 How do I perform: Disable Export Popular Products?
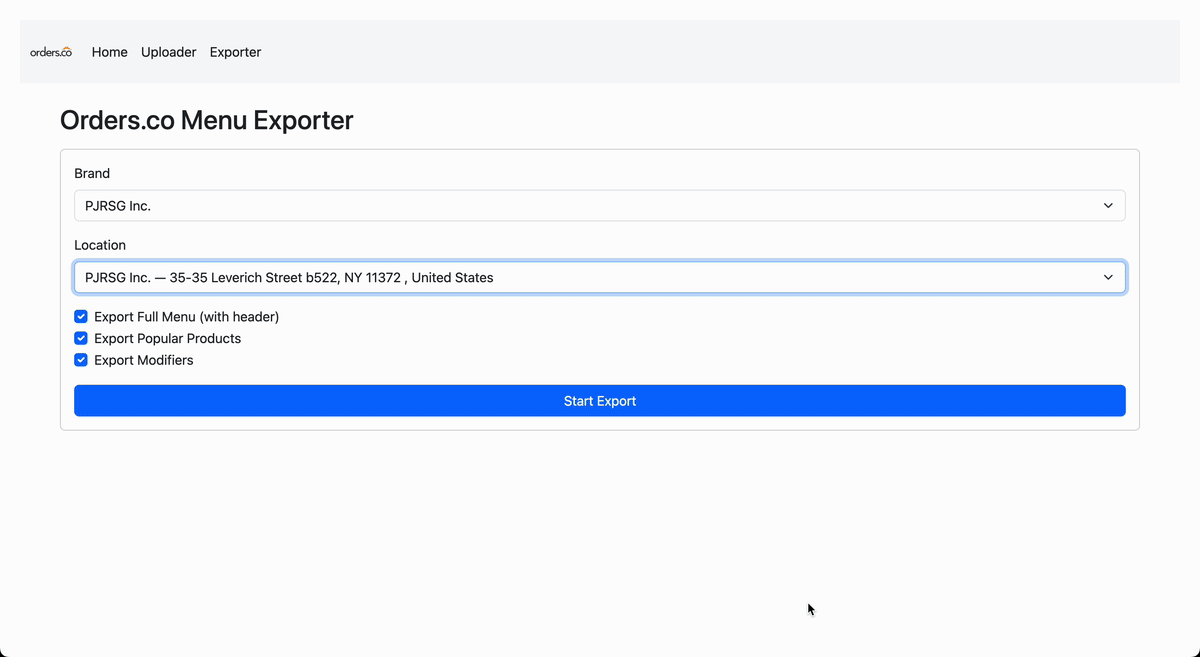click(80, 338)
